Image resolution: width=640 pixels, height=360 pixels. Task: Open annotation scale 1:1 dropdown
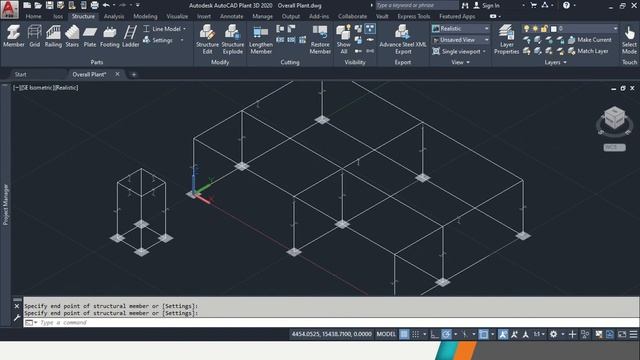pyautogui.click(x=539, y=334)
